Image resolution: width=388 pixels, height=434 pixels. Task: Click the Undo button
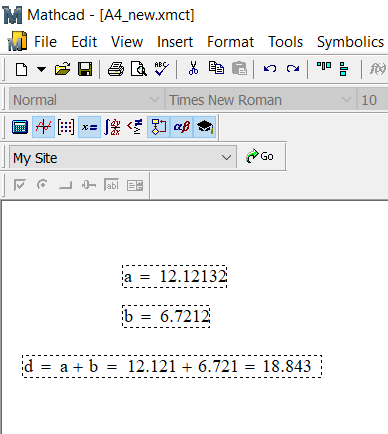(x=270, y=69)
